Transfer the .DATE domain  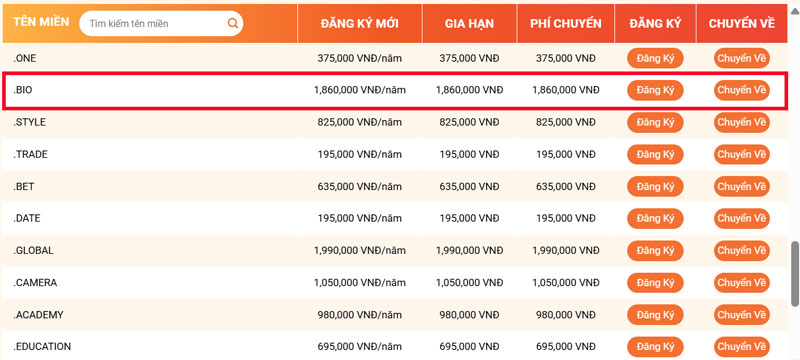coord(741,218)
